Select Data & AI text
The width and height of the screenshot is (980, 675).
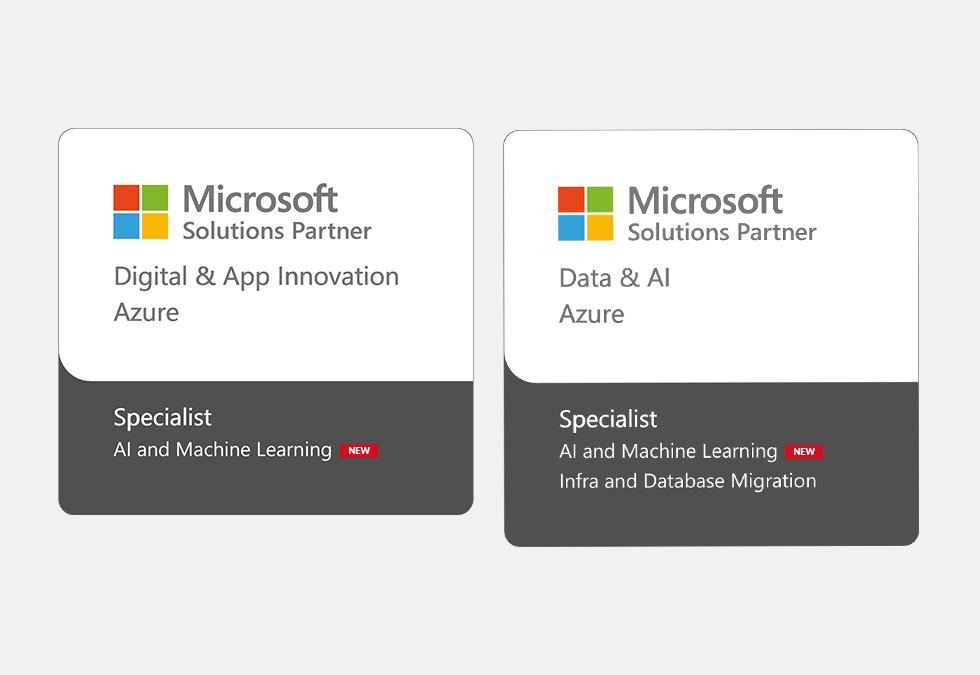click(x=614, y=278)
